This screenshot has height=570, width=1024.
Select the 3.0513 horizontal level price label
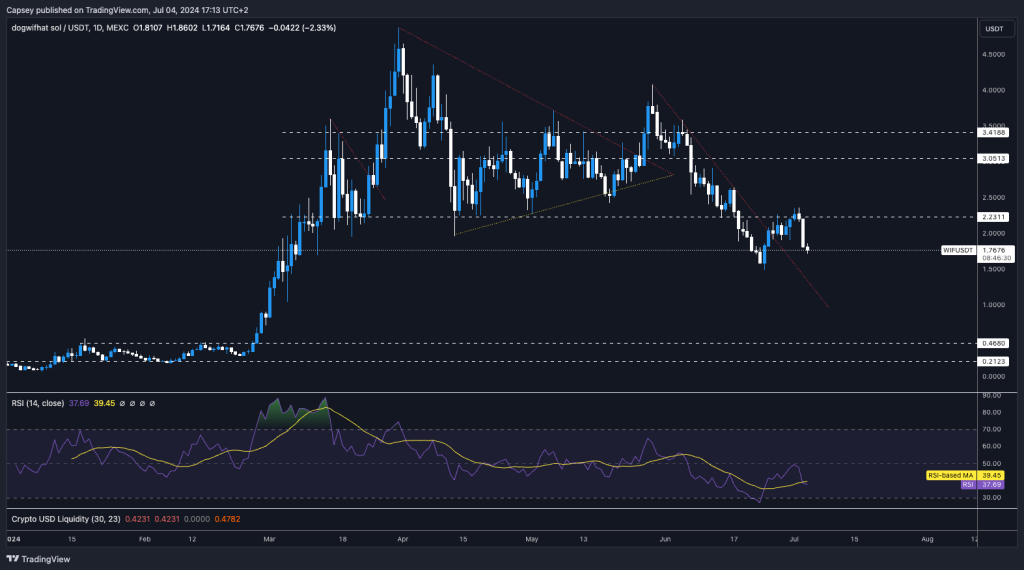[x=993, y=159]
